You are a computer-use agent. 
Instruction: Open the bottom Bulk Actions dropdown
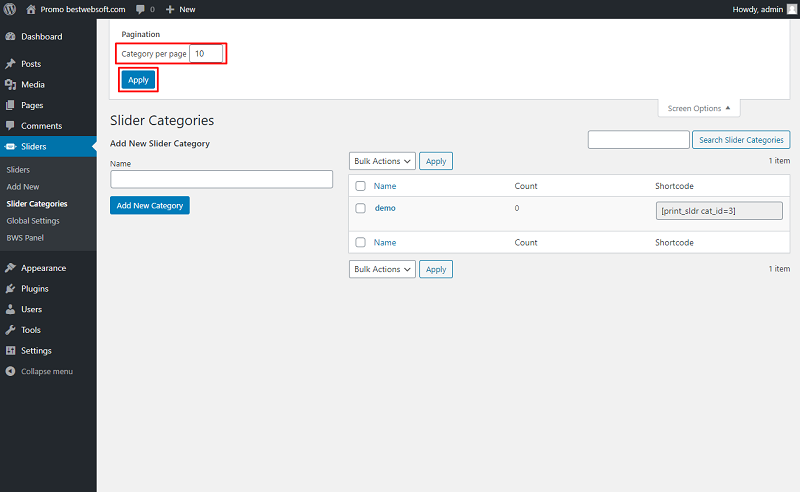pos(382,269)
